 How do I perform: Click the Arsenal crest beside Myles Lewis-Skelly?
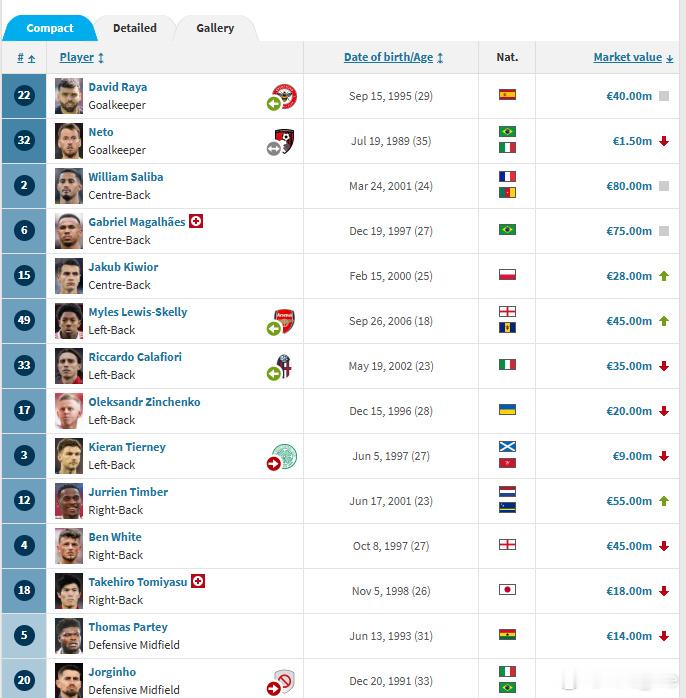tap(284, 321)
